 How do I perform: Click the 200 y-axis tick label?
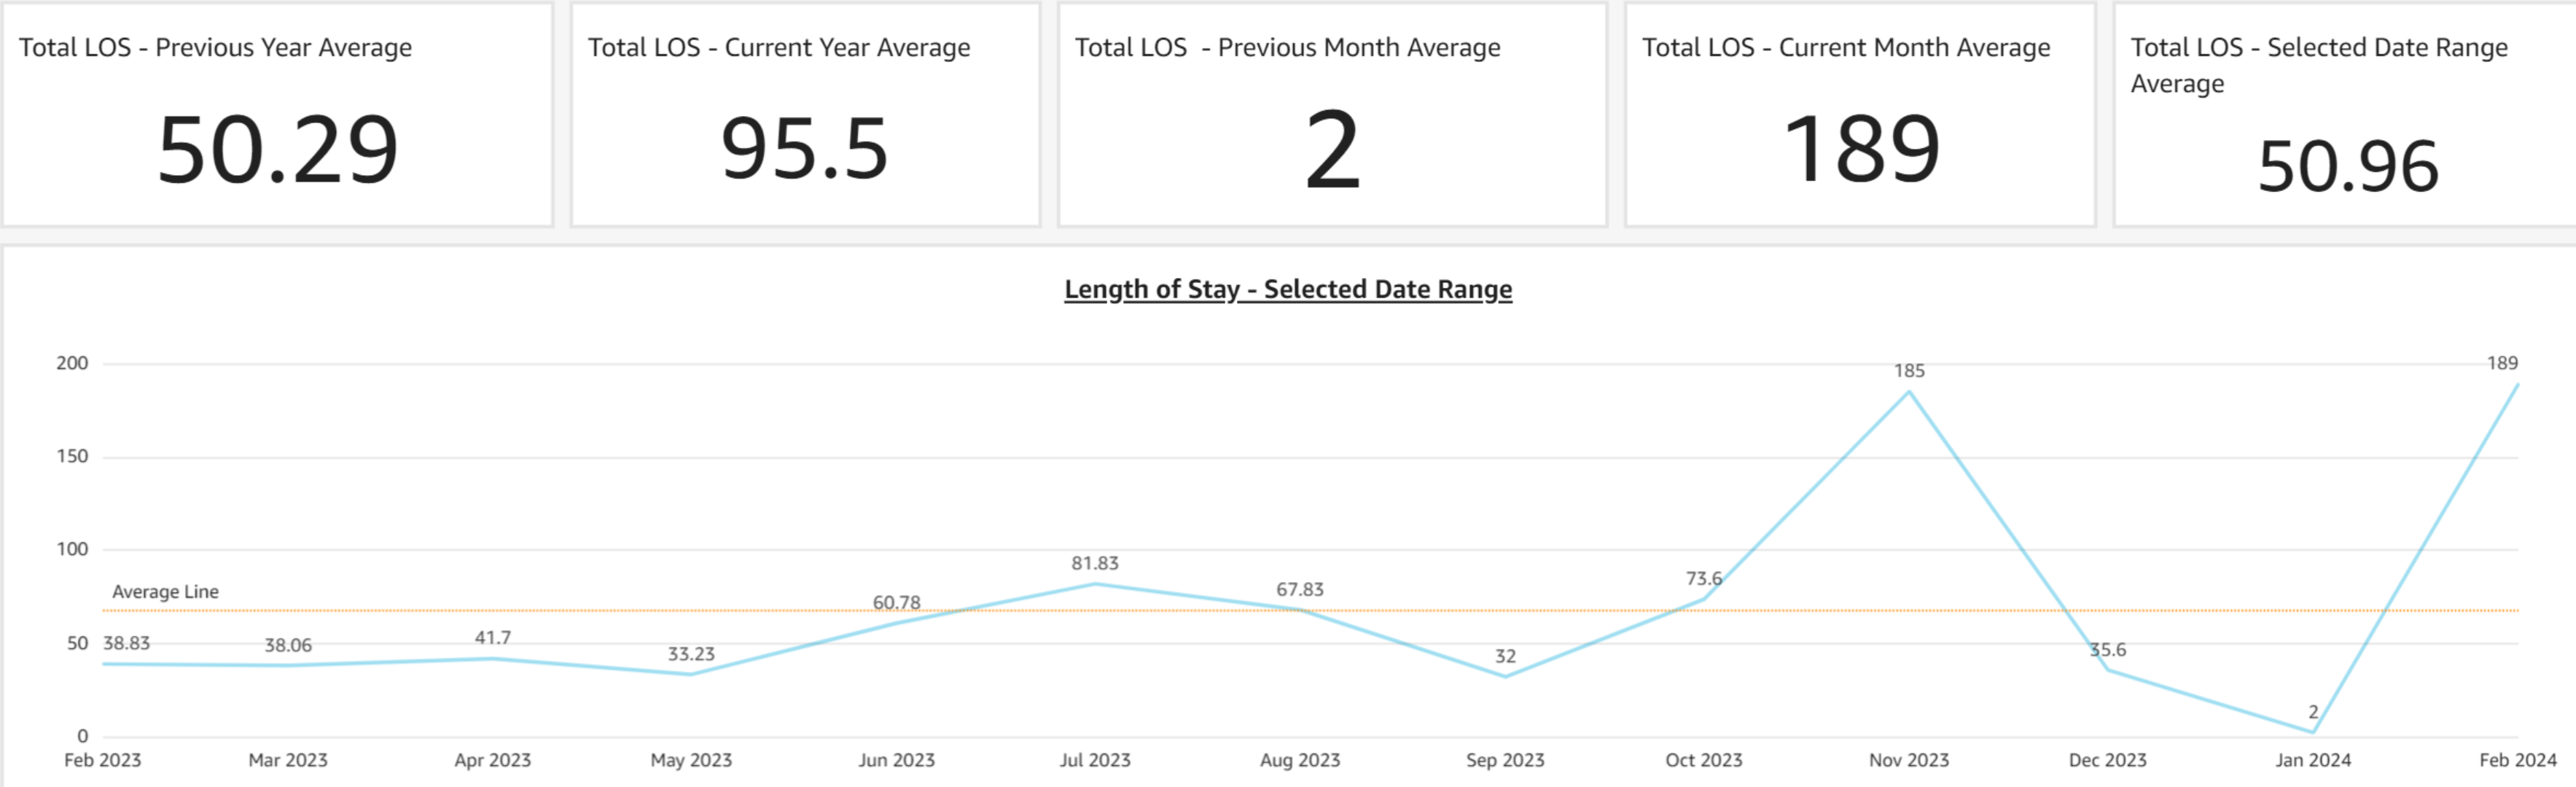tap(72, 363)
